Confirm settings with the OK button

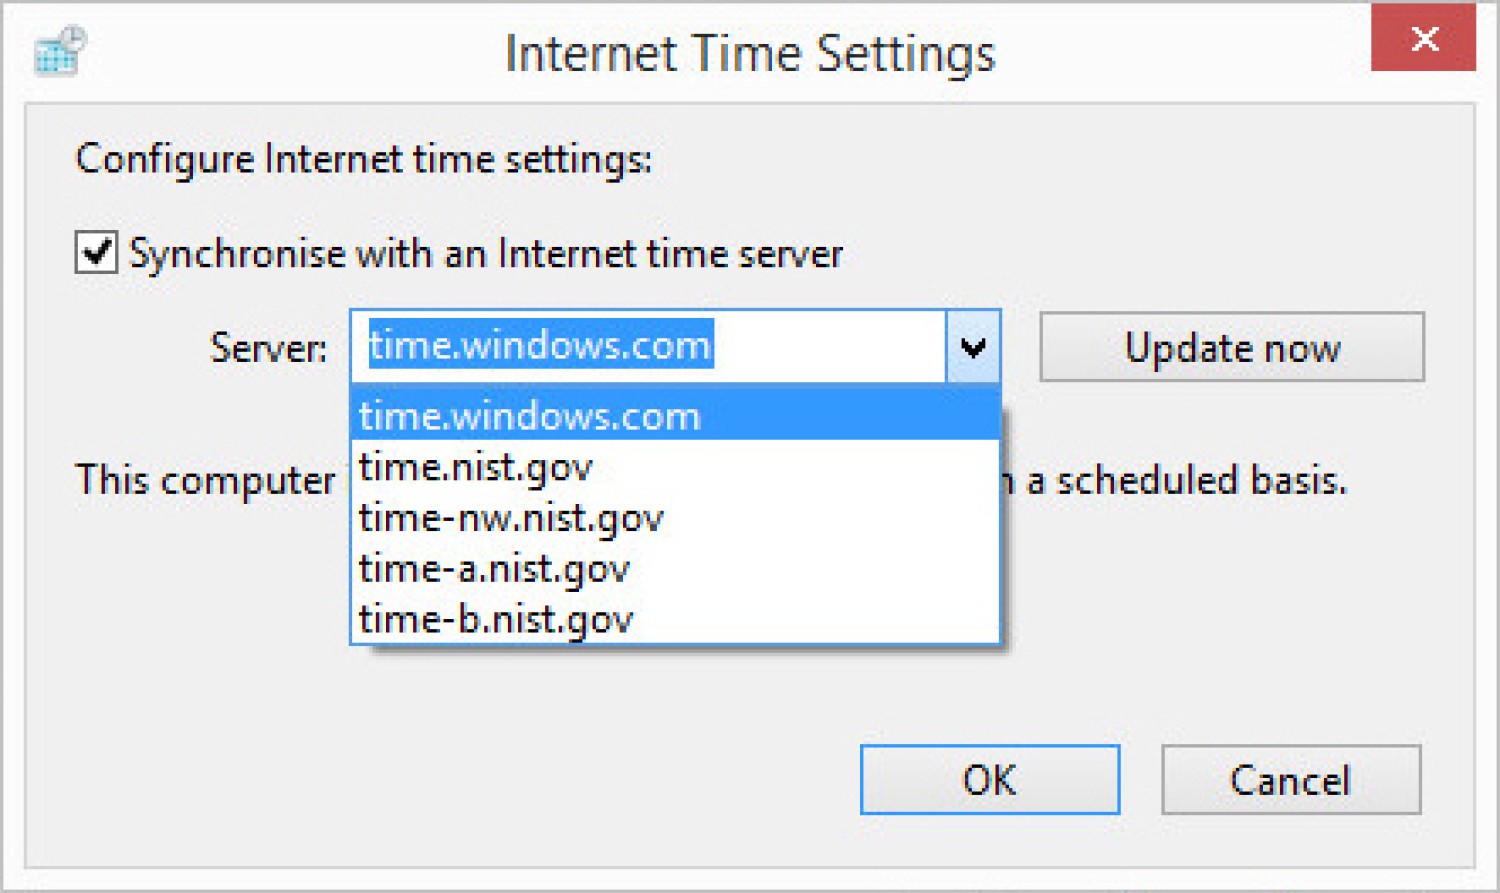pyautogui.click(x=989, y=780)
